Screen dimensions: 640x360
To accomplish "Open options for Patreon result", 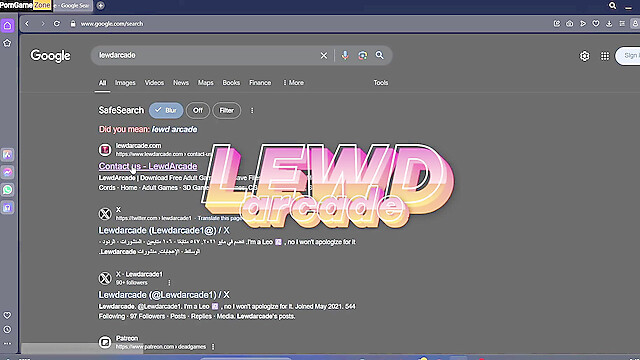I will coord(213,347).
